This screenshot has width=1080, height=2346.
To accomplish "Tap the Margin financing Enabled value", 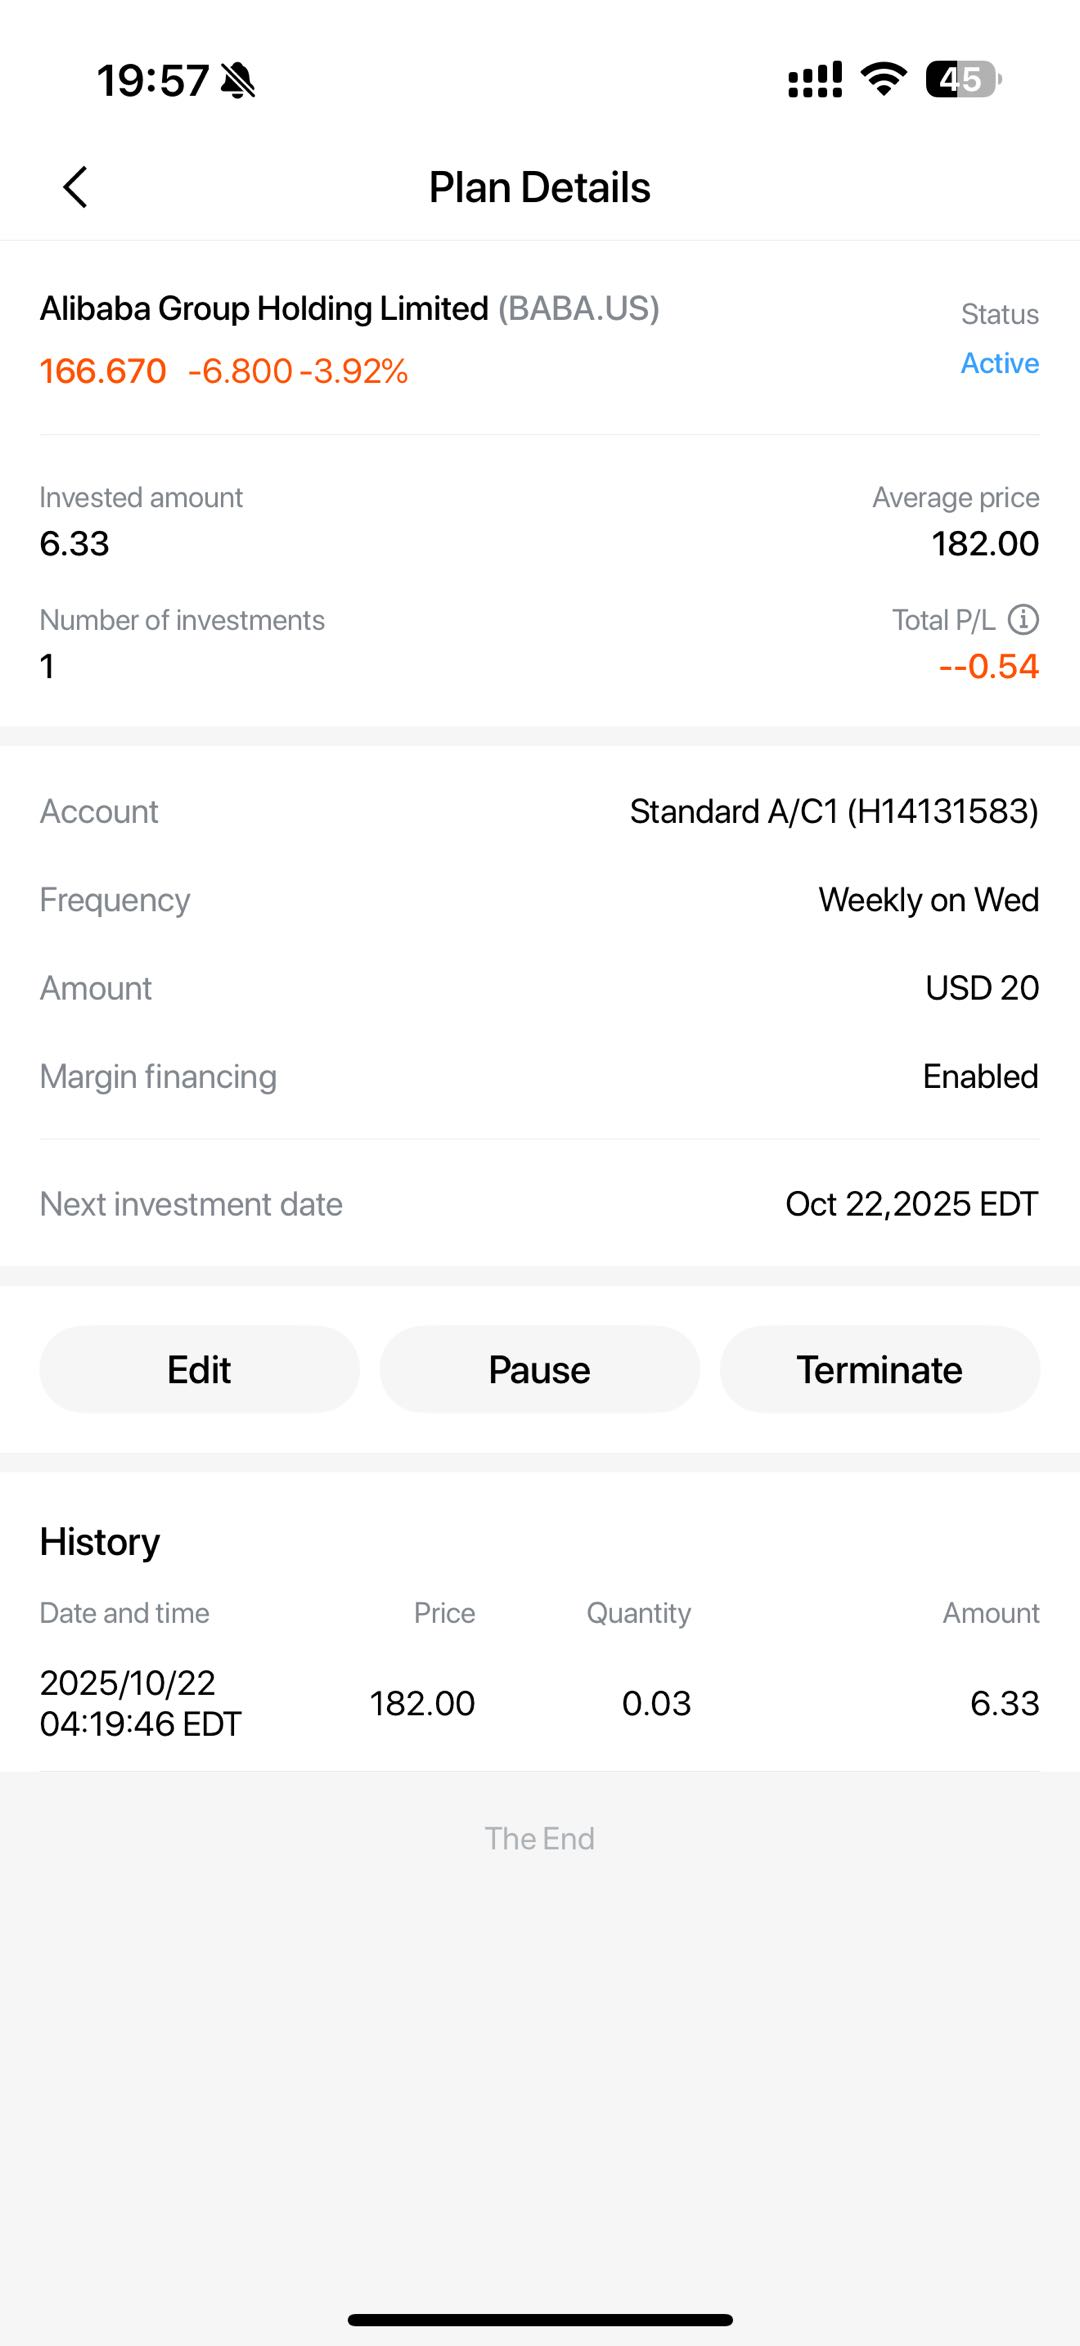I will click(980, 1076).
